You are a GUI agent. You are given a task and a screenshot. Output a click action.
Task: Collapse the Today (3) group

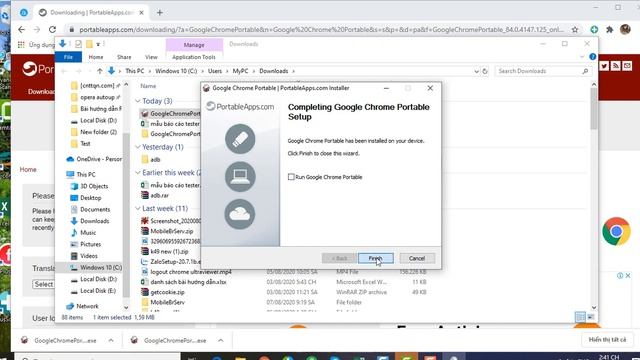(x=138, y=101)
